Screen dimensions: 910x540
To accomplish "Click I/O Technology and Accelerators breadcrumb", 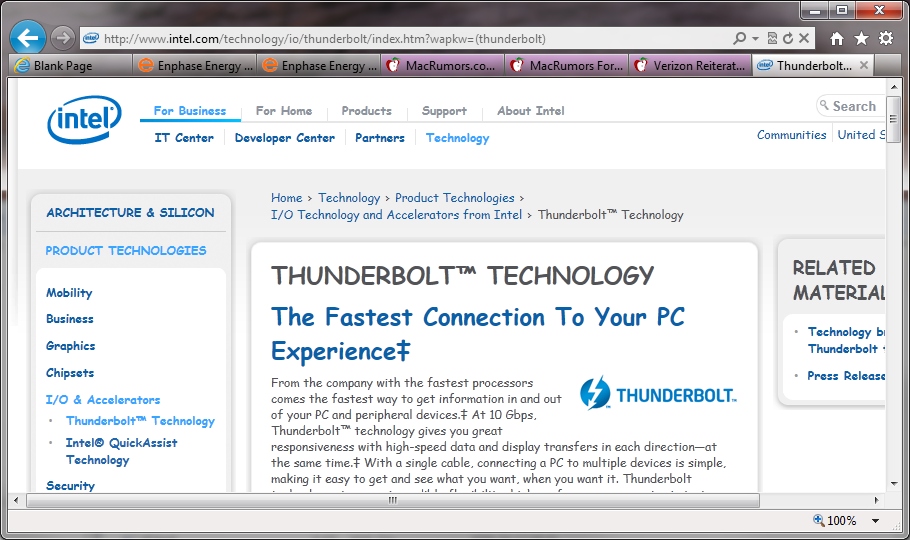I will pos(396,214).
